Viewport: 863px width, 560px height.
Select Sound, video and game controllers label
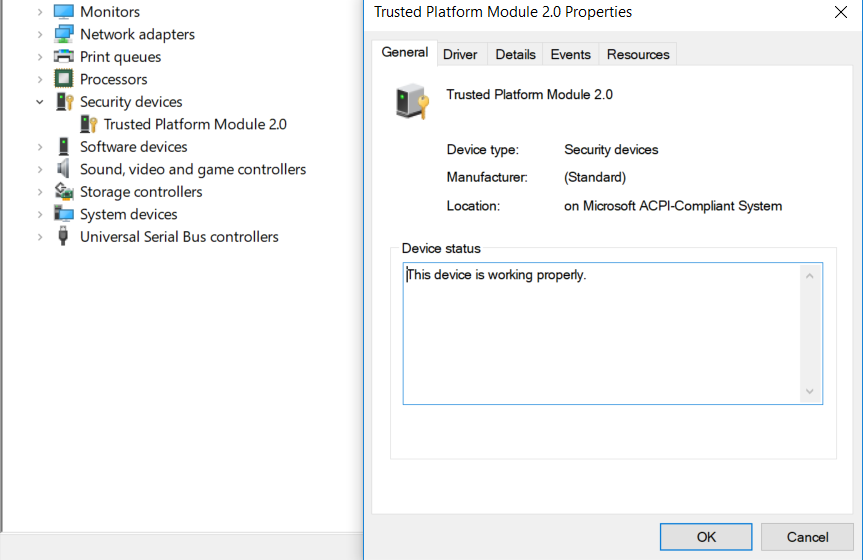[x=193, y=170]
